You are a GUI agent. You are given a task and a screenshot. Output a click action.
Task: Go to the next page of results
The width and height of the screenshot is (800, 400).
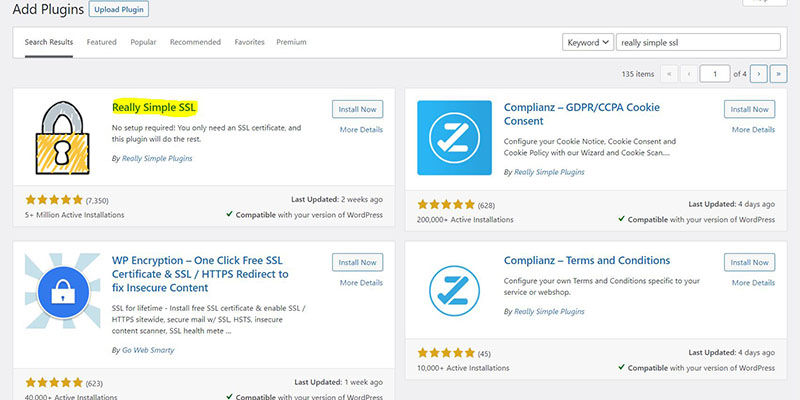[x=759, y=74]
